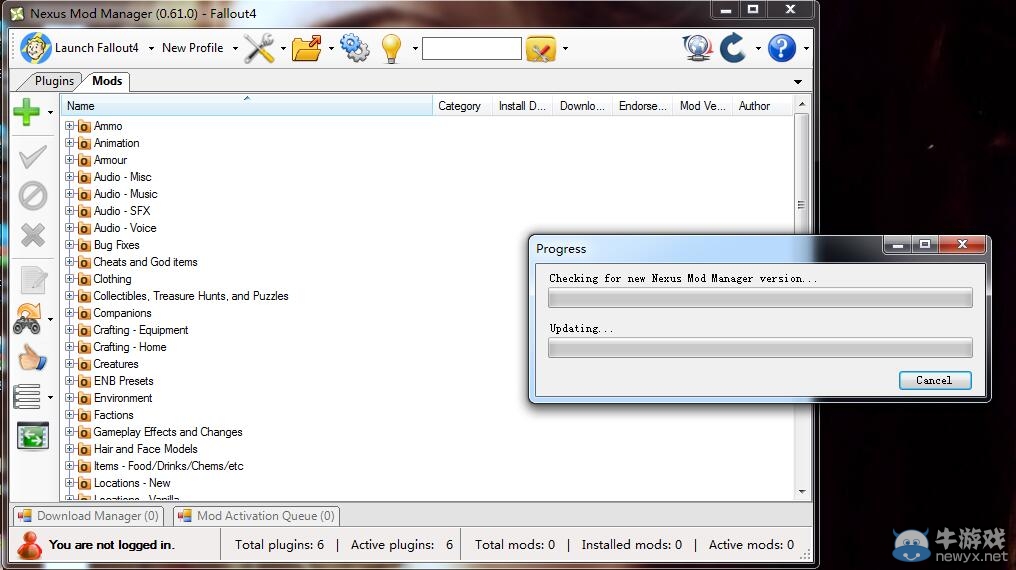The width and height of the screenshot is (1016, 570).
Task: Open settings via the gears icon
Action: (x=354, y=48)
